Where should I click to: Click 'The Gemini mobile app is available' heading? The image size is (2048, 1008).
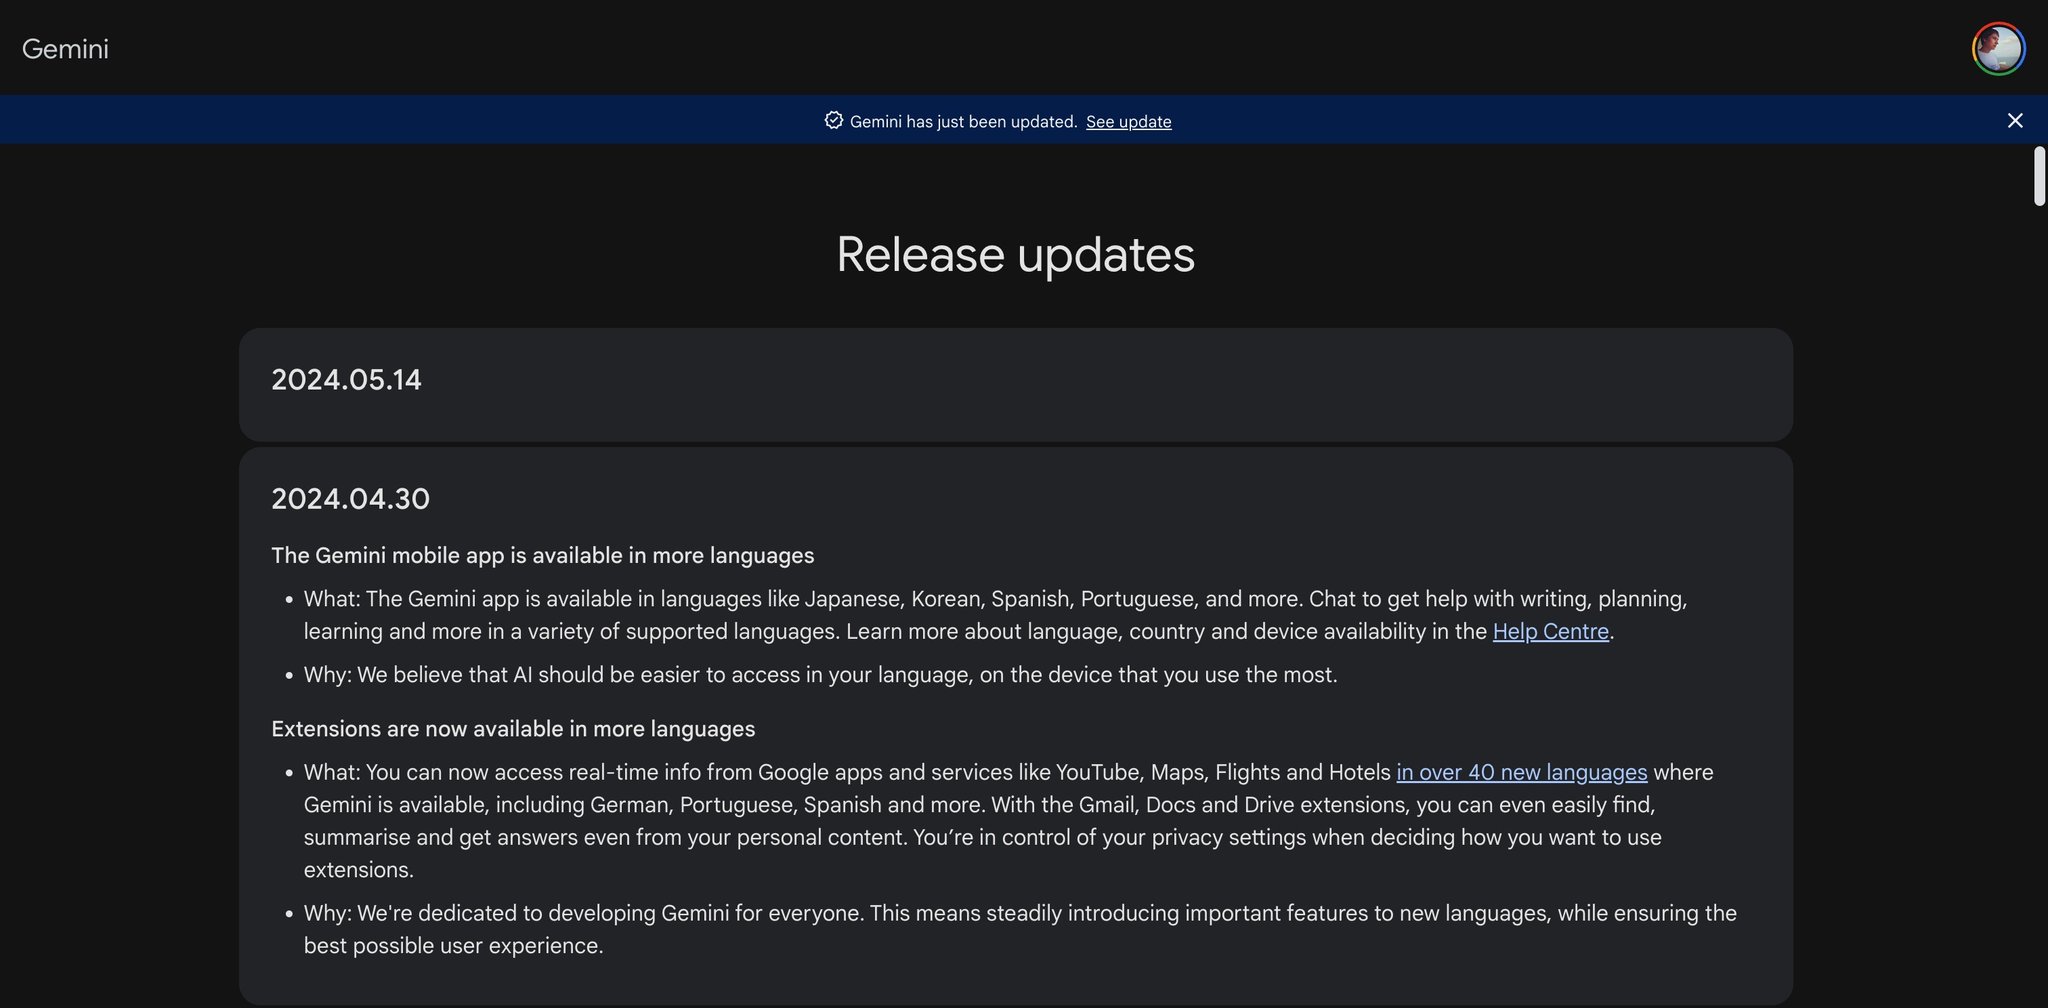coord(543,555)
